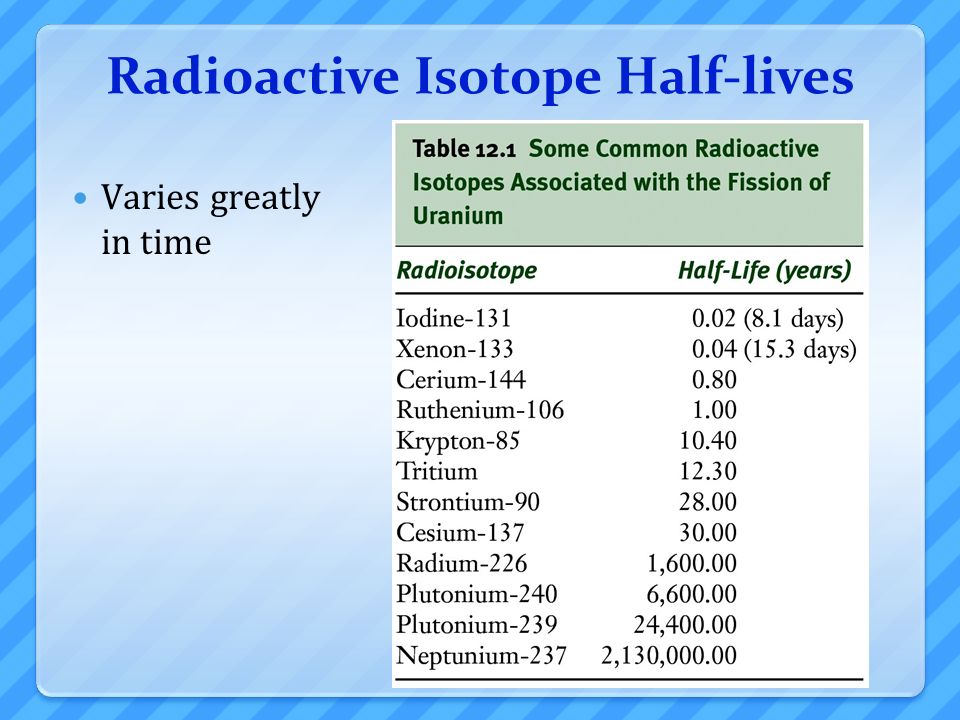Select the 'Cerium-144' row name
This screenshot has width=960, height=720.
461,380
